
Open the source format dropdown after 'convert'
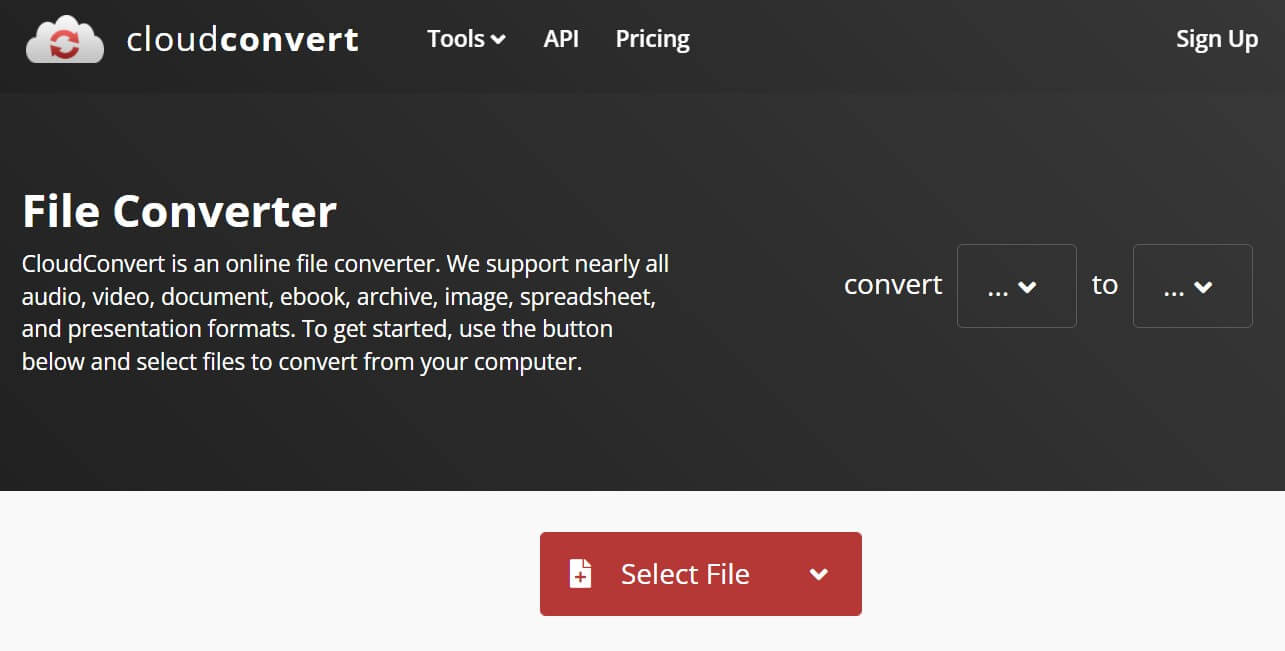[x=1016, y=286]
